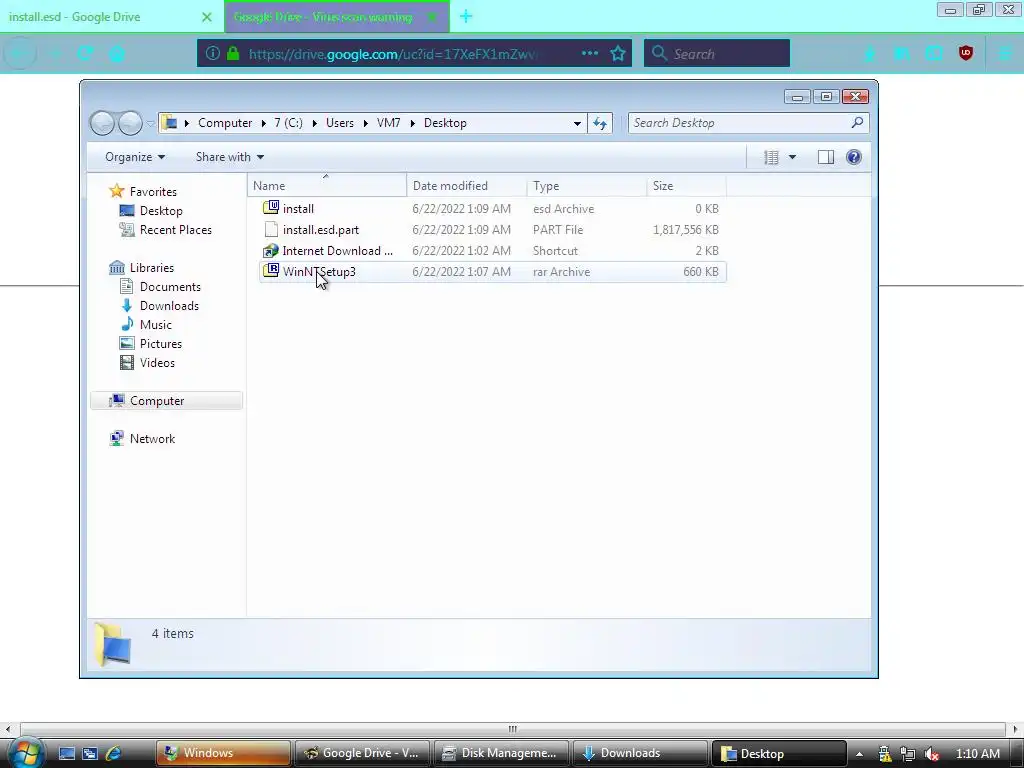Image resolution: width=1024 pixels, height=768 pixels.
Task: Open Pictures library
Action: (161, 343)
